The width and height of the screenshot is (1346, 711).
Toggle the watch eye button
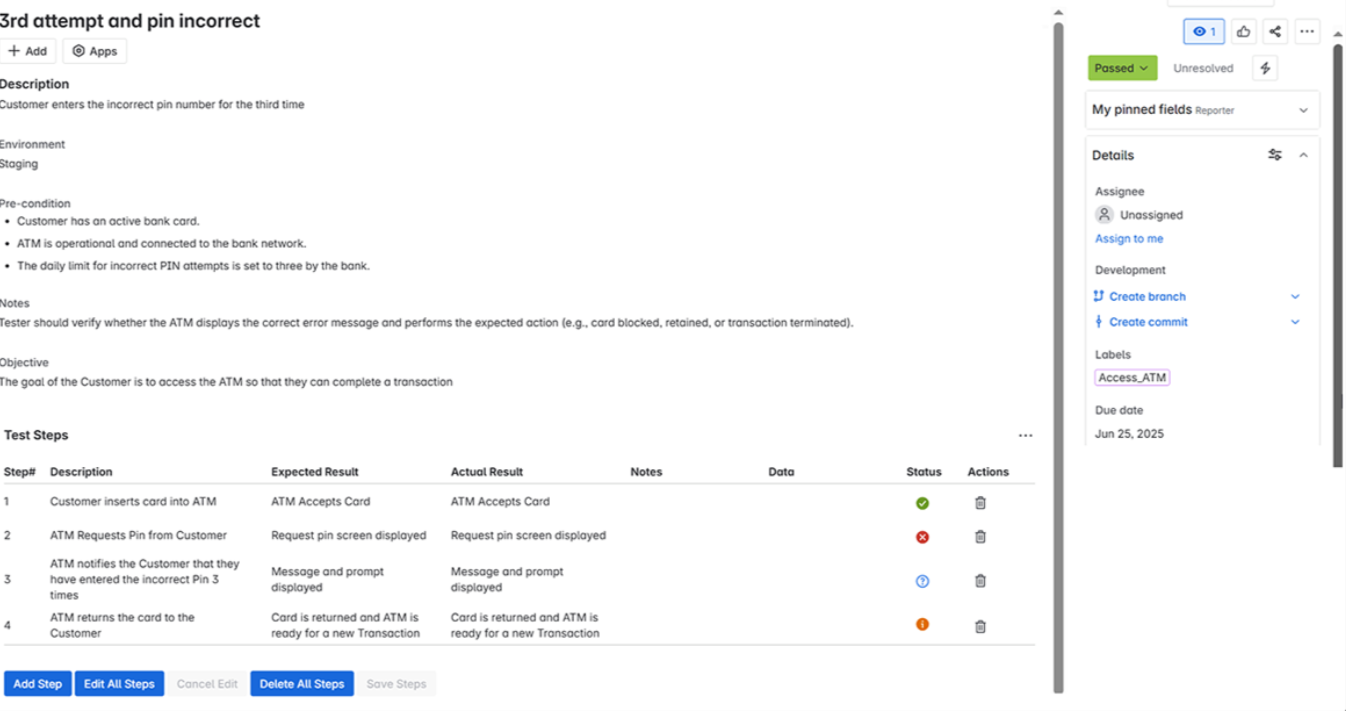tap(1204, 32)
